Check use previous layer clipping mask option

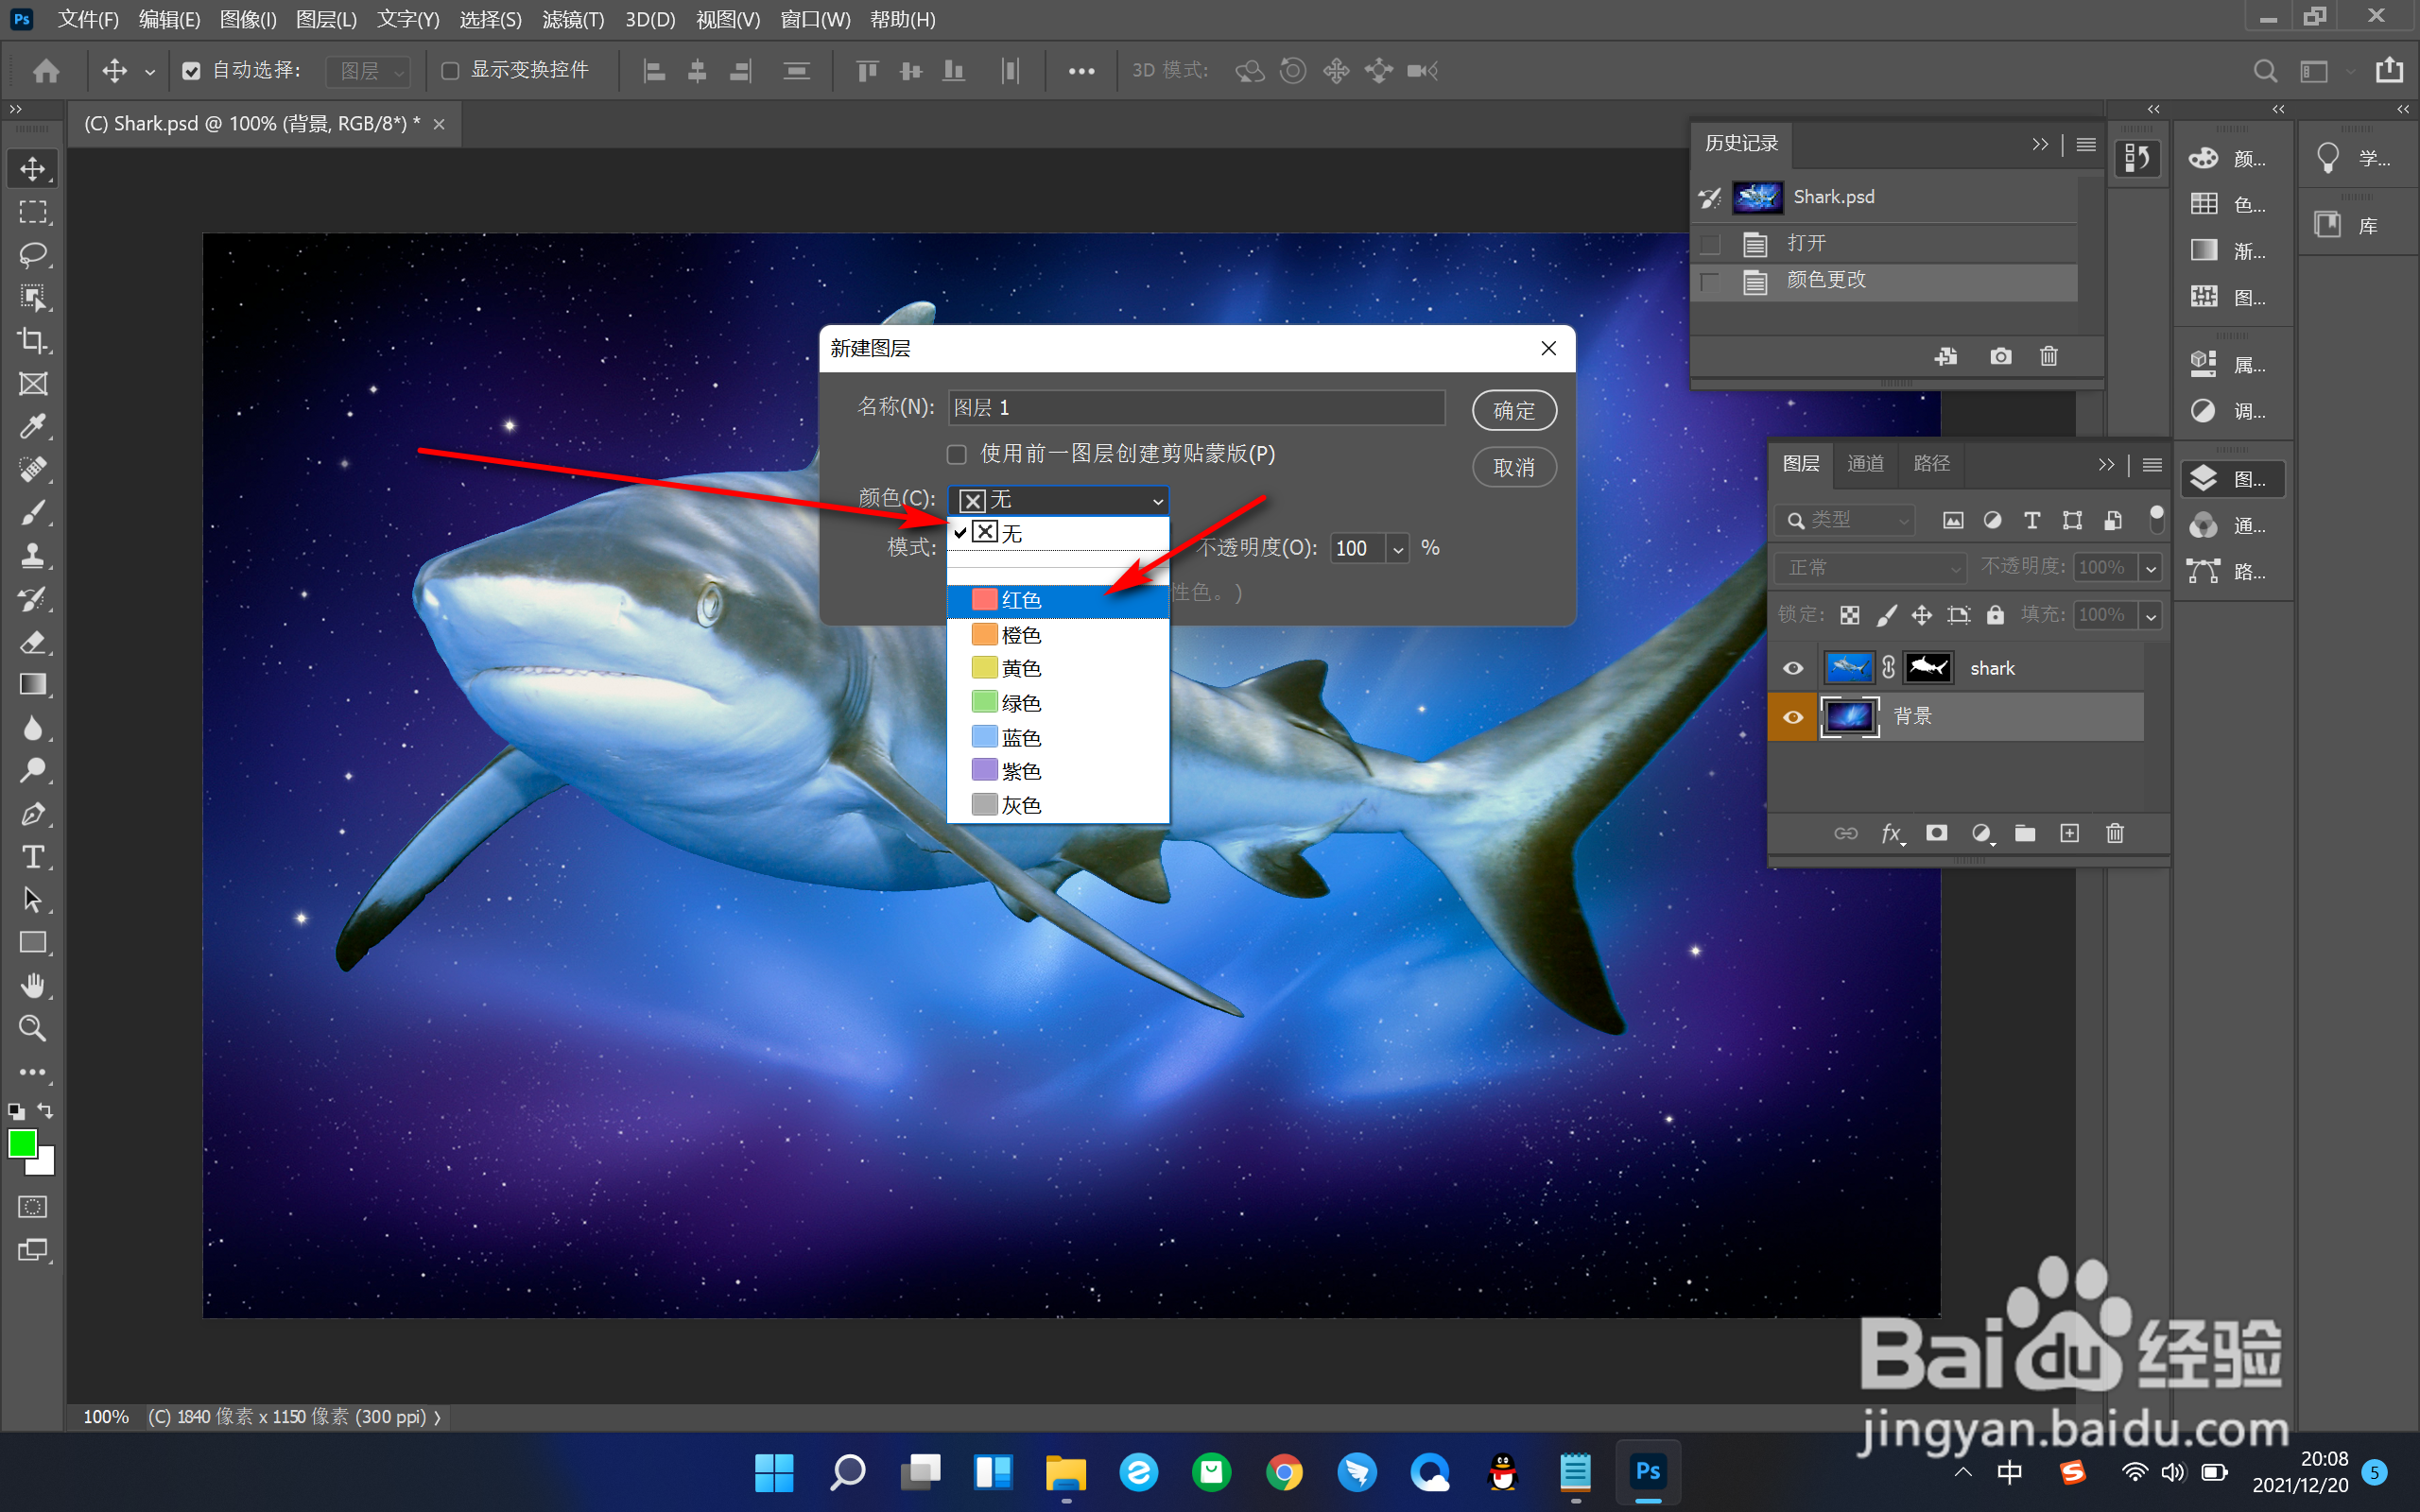coord(957,455)
